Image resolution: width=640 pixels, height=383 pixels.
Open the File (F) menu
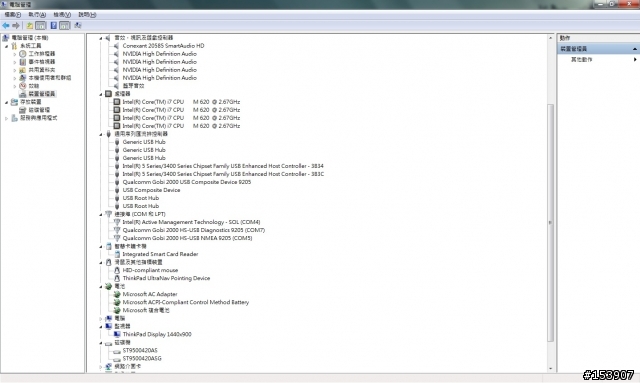13,15
